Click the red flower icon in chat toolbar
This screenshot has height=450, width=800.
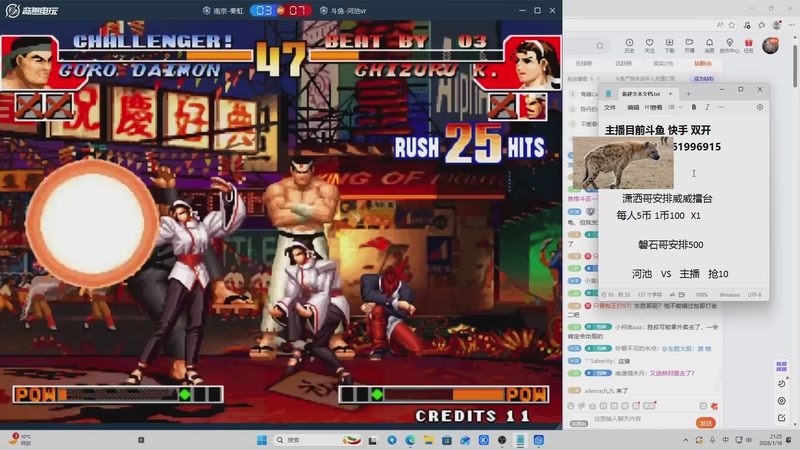click(714, 406)
